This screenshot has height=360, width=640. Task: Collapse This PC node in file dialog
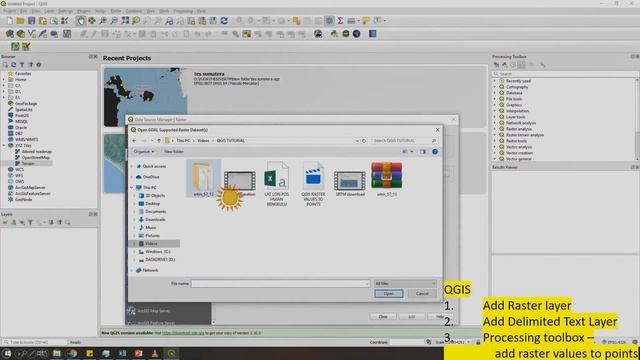pyautogui.click(x=132, y=188)
